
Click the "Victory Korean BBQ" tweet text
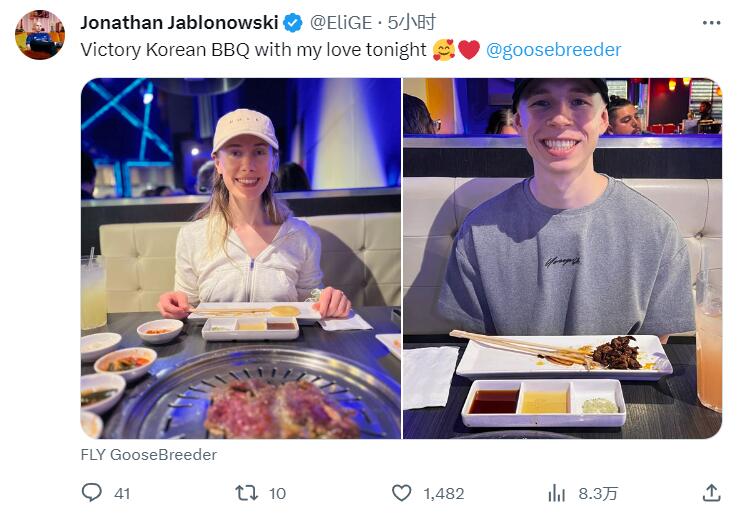point(253,49)
